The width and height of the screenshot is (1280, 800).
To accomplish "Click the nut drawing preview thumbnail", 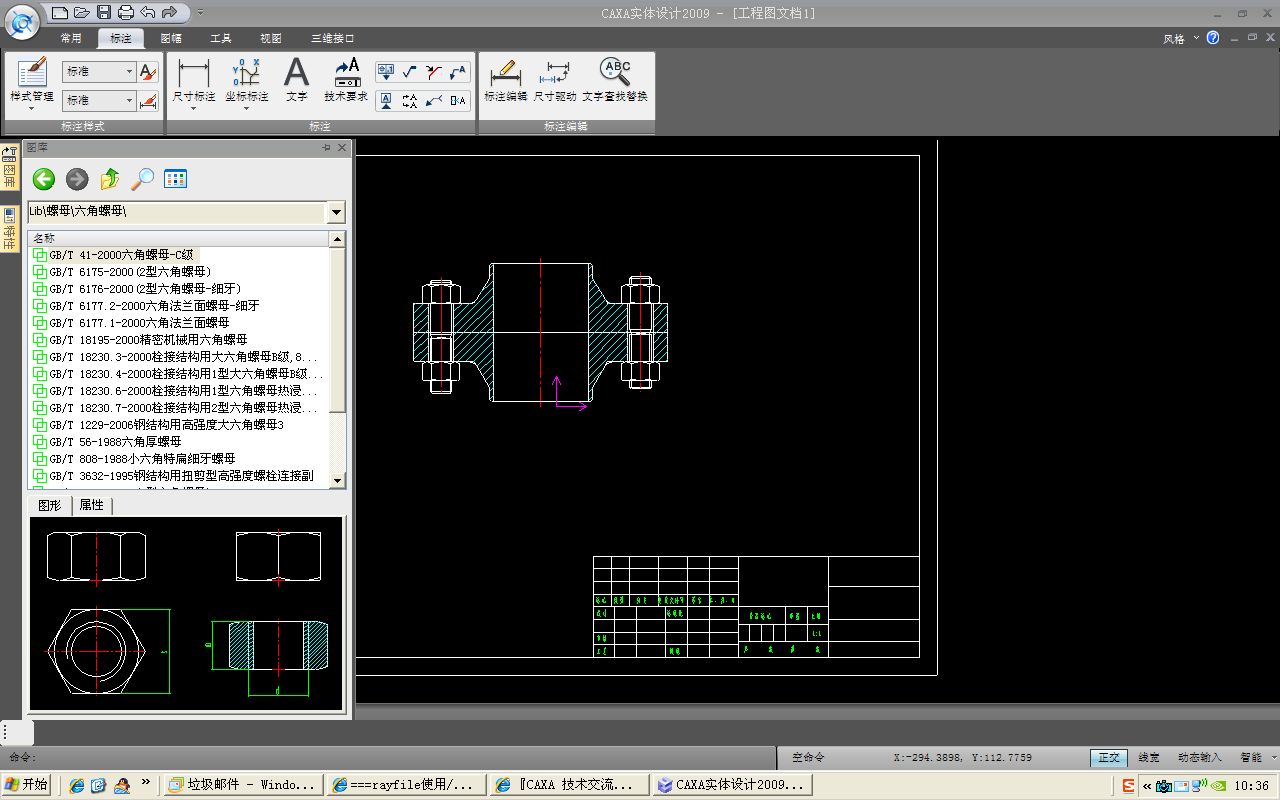I will point(186,612).
